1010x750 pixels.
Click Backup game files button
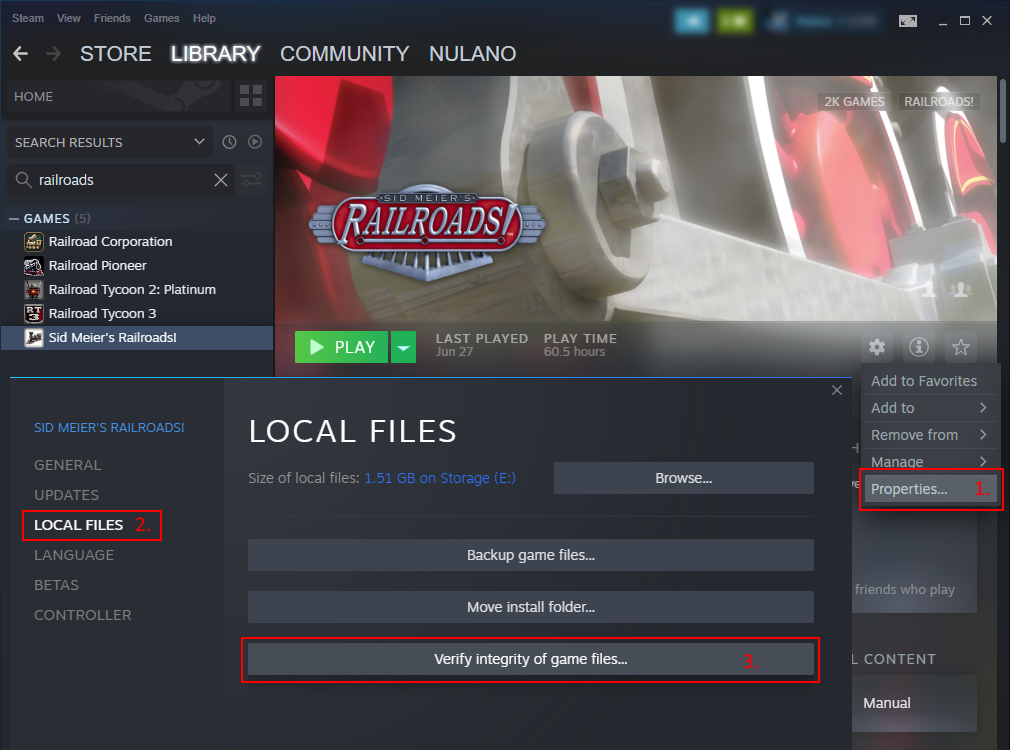click(531, 555)
